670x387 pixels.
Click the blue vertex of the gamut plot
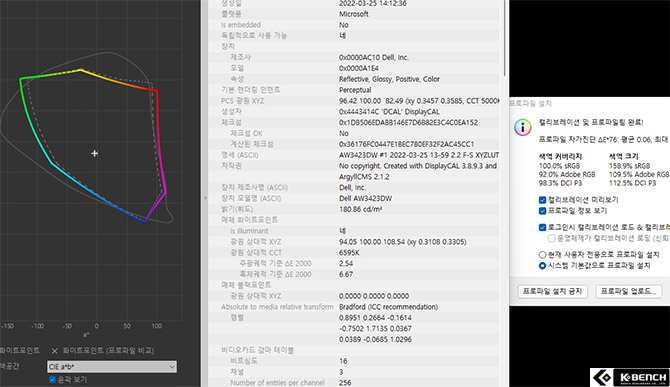pos(144,221)
